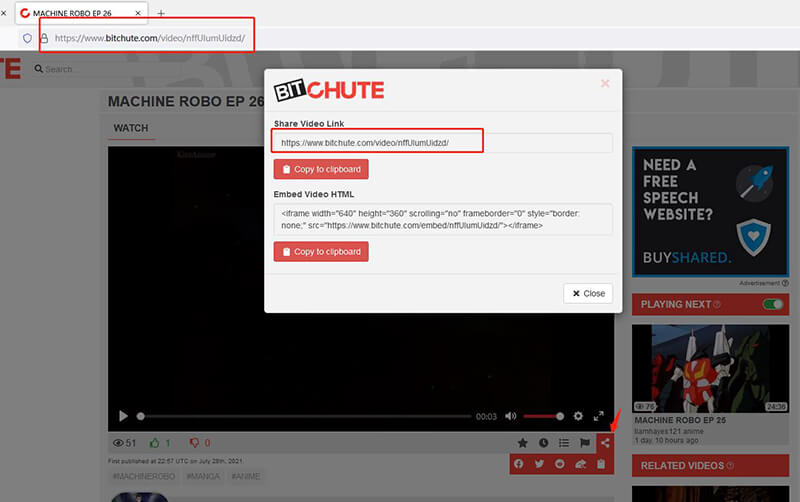Click the Advertisement info icon
This screenshot has height=502, width=800.
tap(785, 283)
